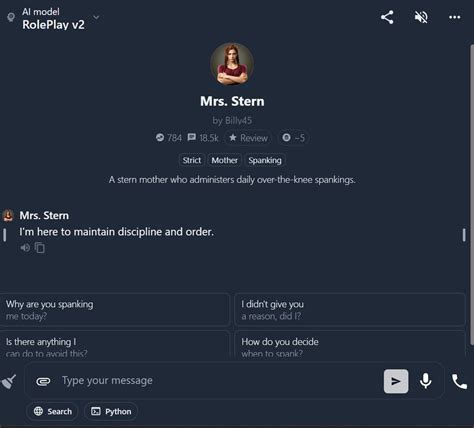Enable the Python tool toggle
This screenshot has height=428, width=474.
point(111,411)
